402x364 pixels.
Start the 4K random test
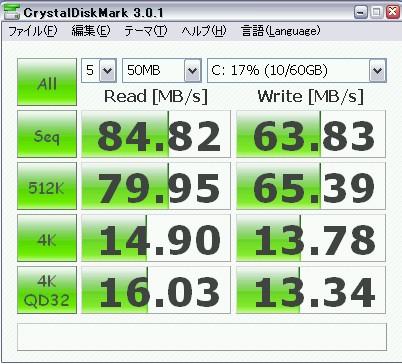pos(47,238)
